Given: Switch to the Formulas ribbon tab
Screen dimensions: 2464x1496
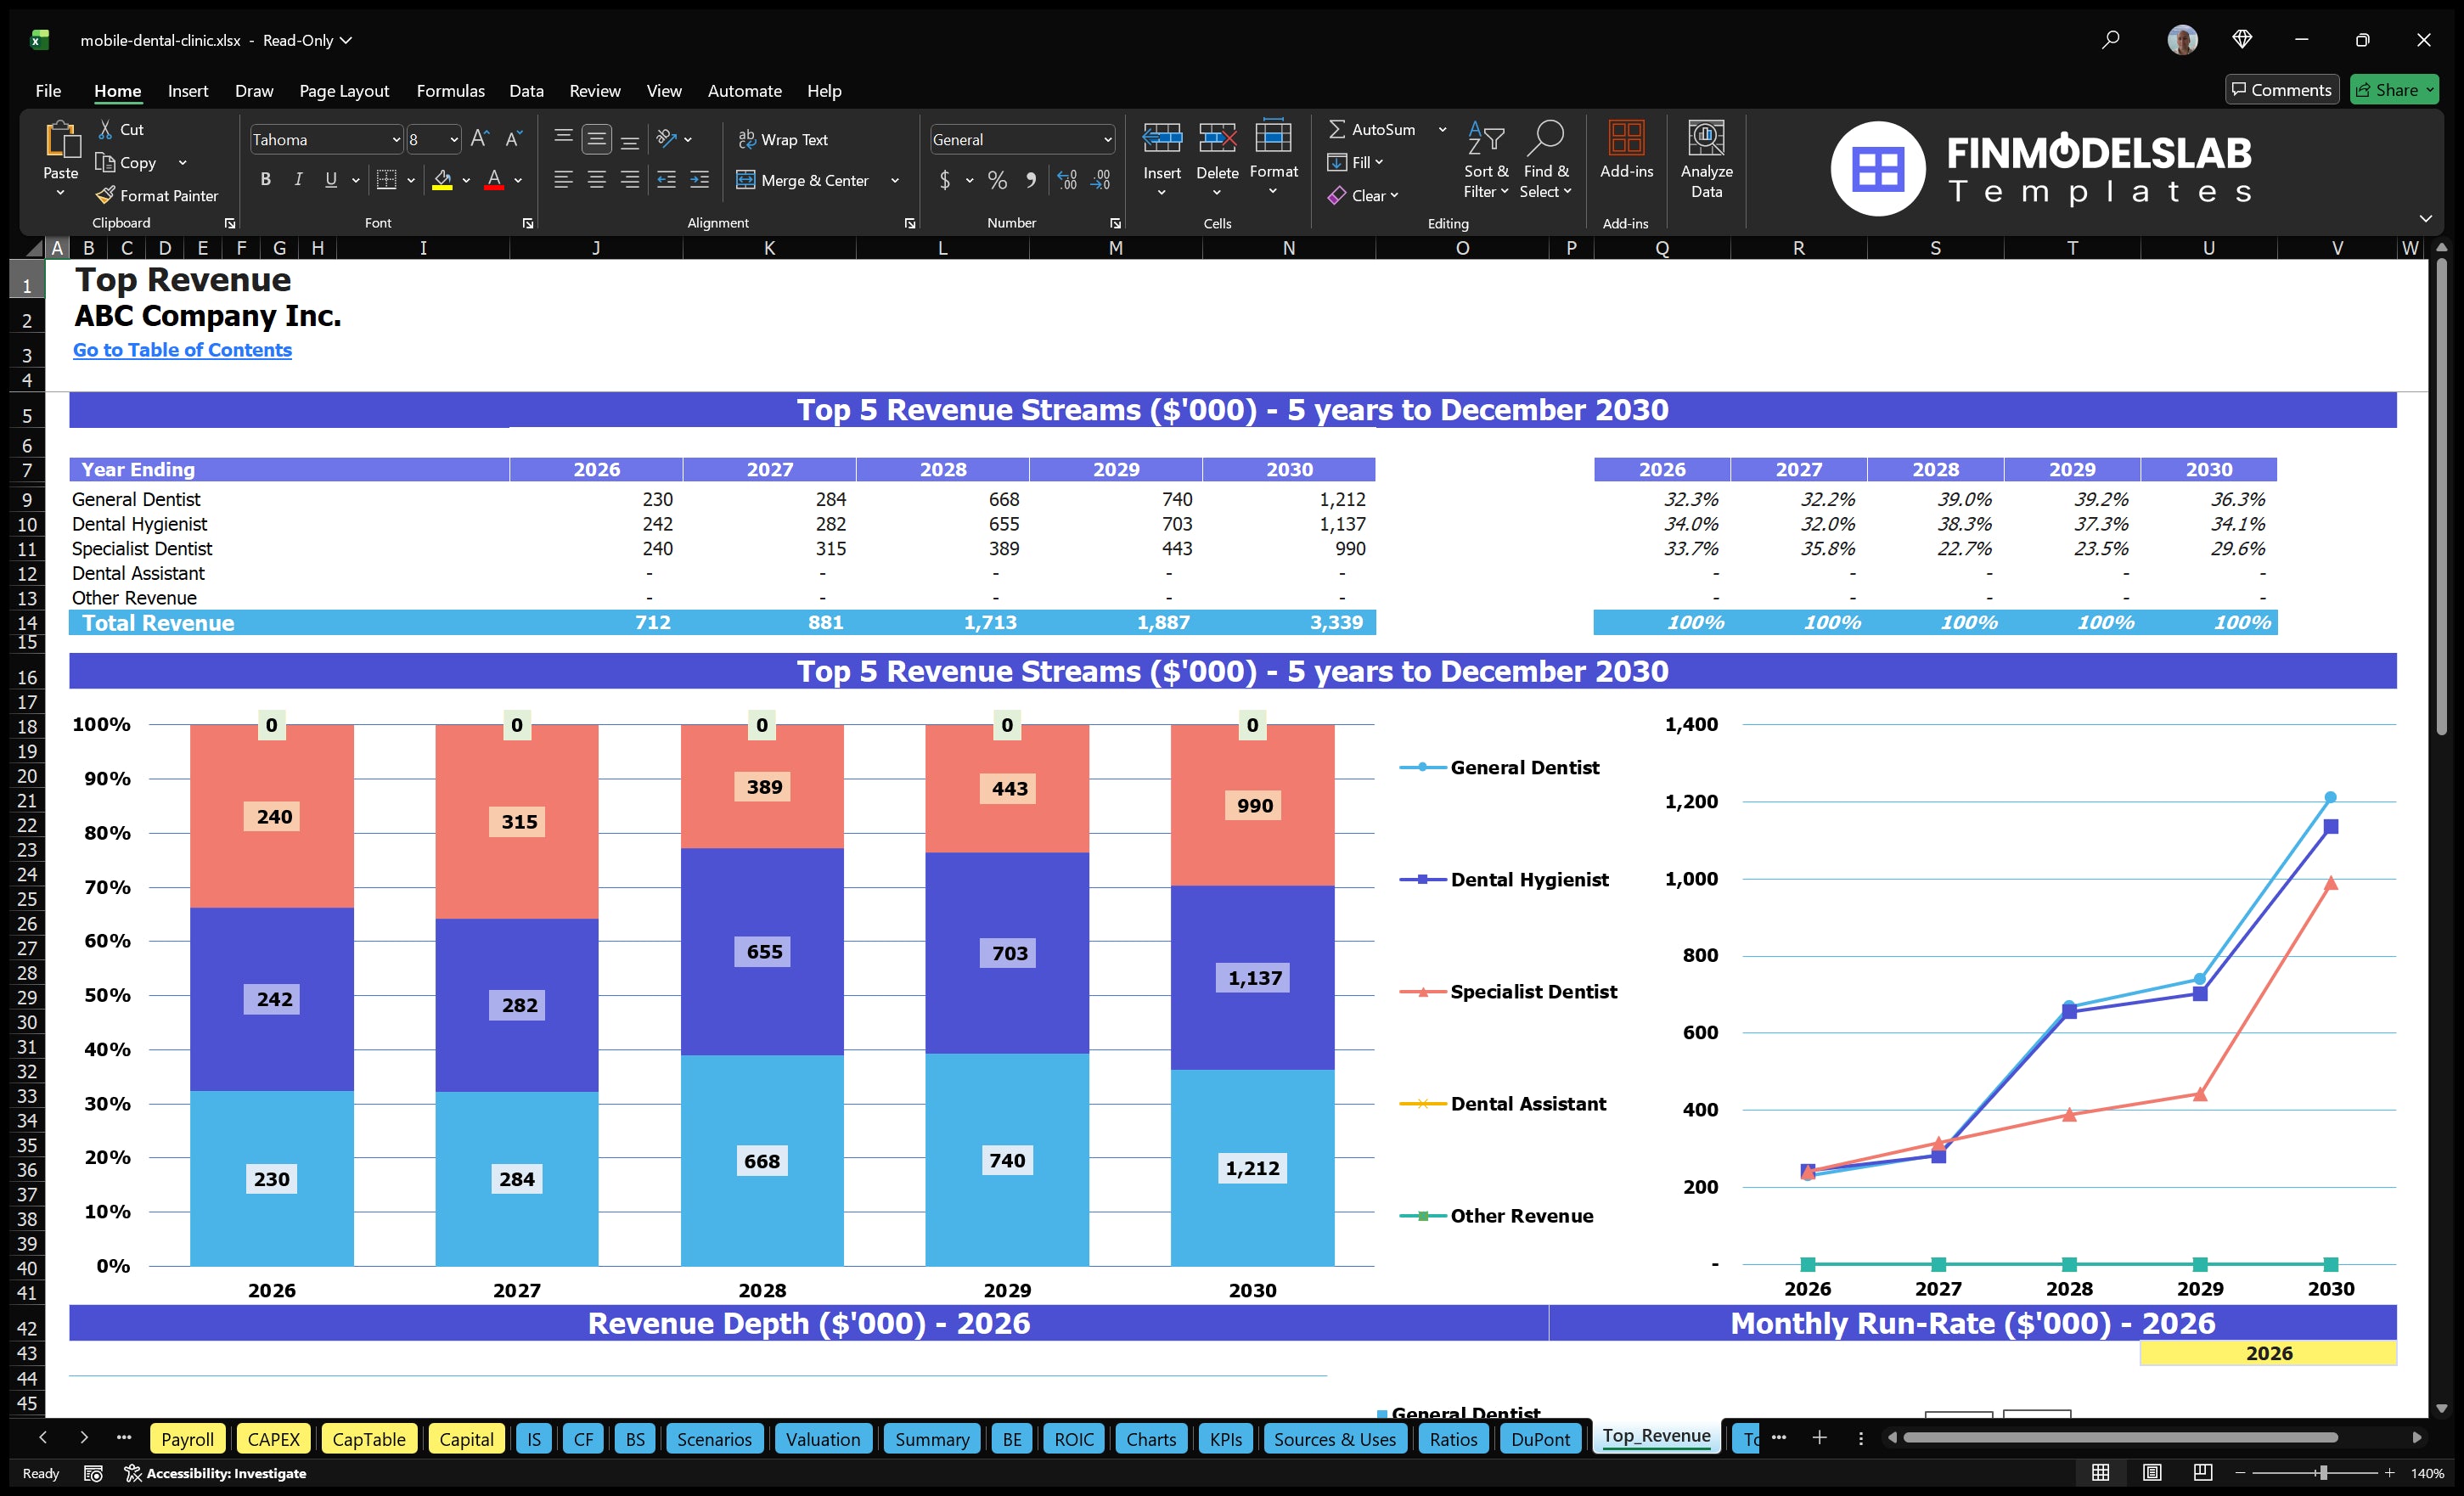Looking at the screenshot, I should click(x=450, y=91).
